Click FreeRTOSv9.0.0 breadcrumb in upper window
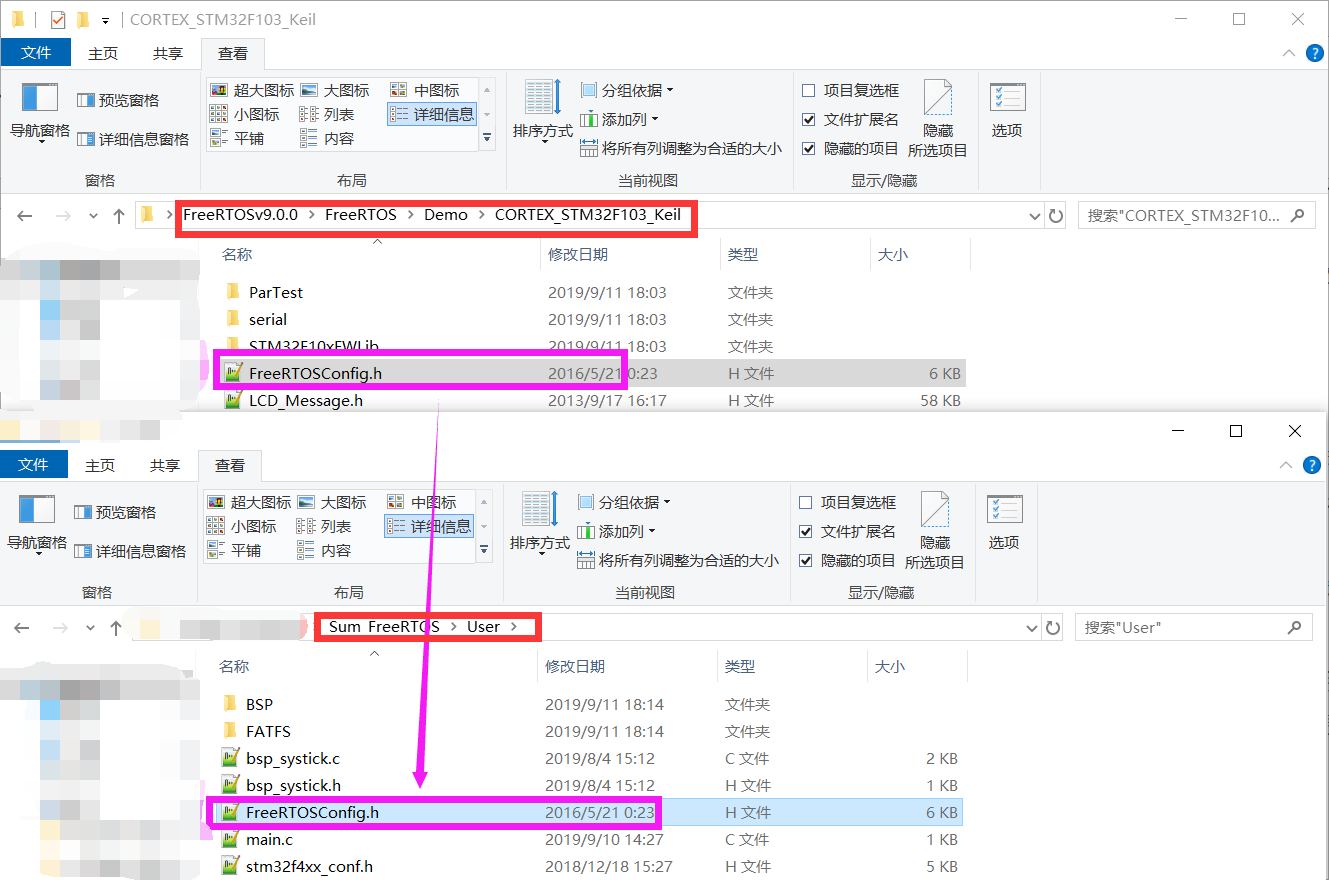The width and height of the screenshot is (1329, 880). (x=240, y=214)
